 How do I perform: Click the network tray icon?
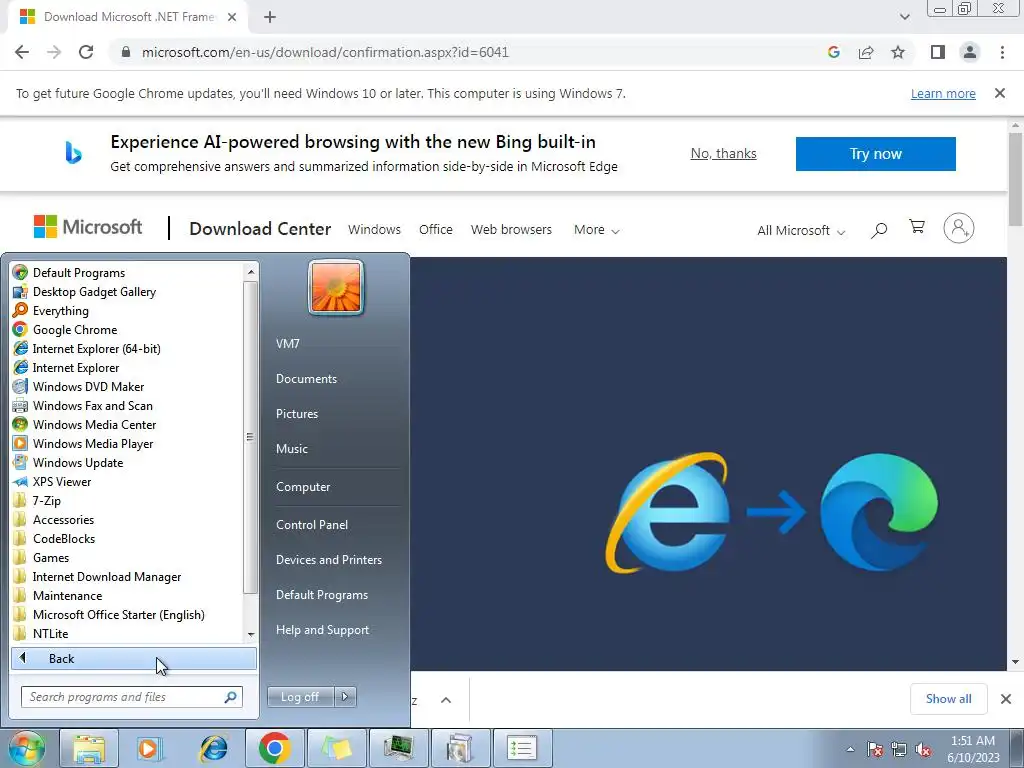pyautogui.click(x=899, y=750)
